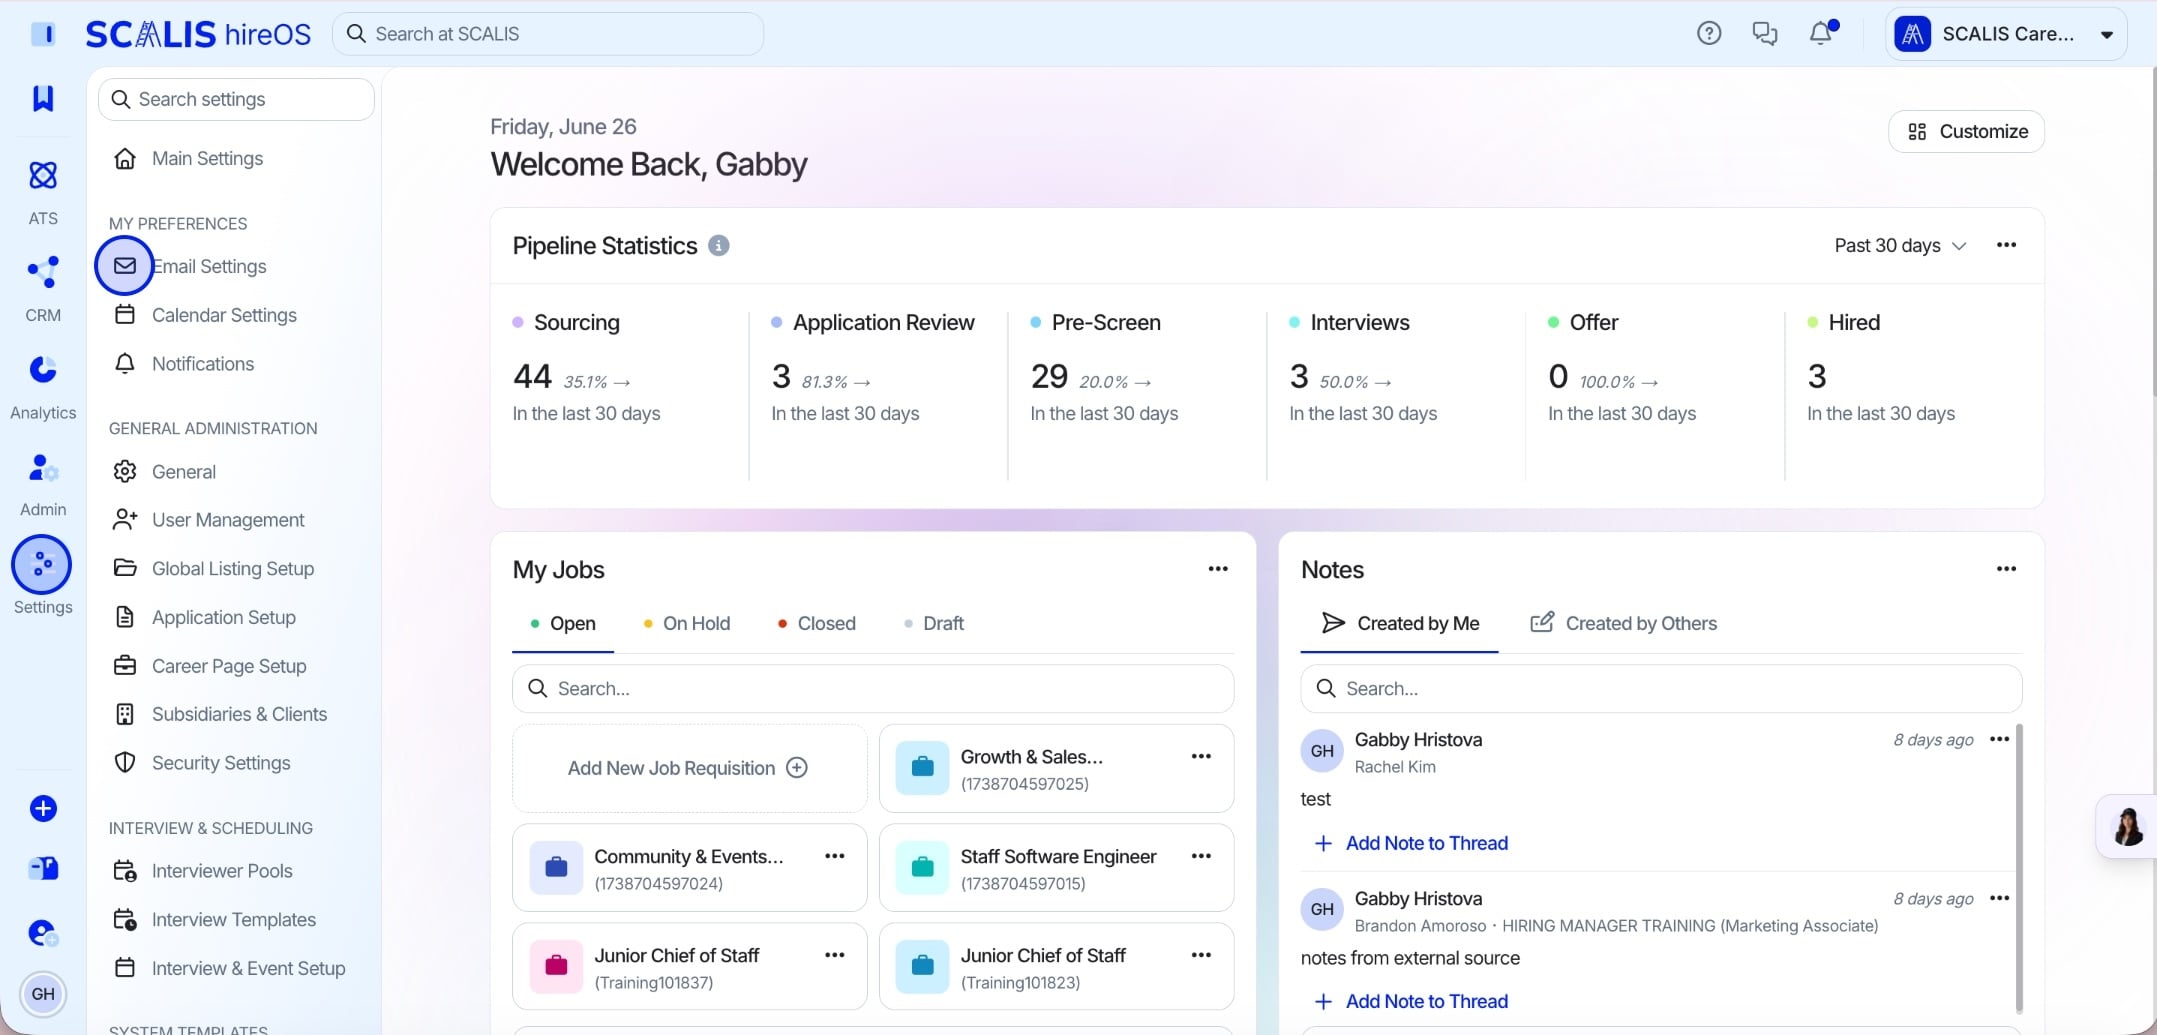Open Main Settings
The height and width of the screenshot is (1035, 2157).
[189, 158]
